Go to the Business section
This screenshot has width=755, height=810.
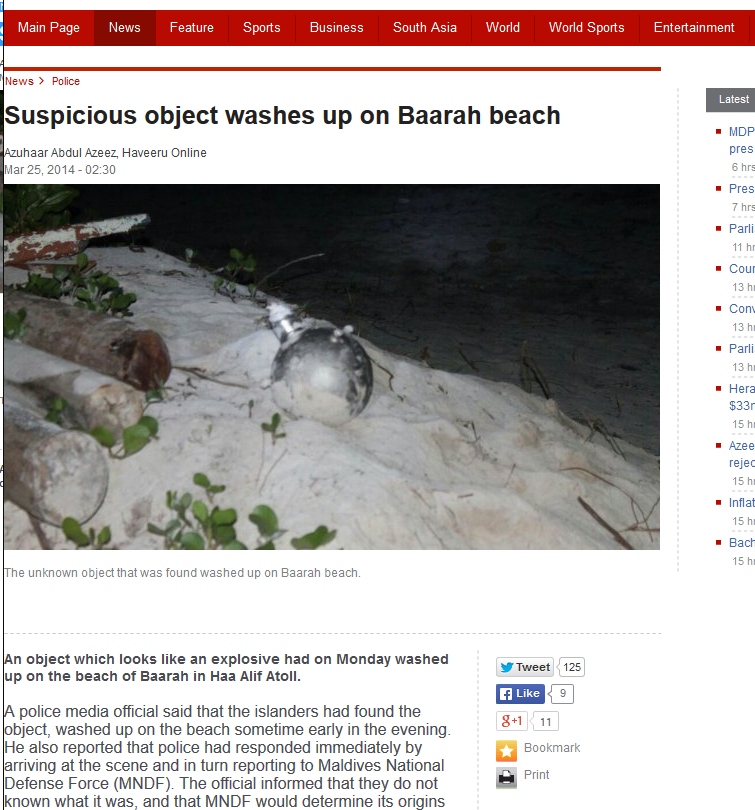(337, 27)
